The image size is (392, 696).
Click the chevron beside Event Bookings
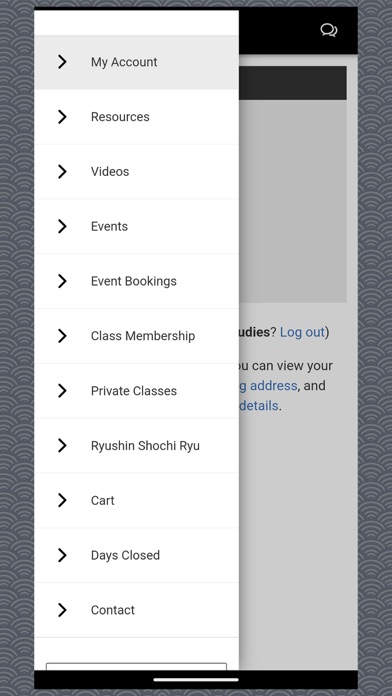(62, 281)
